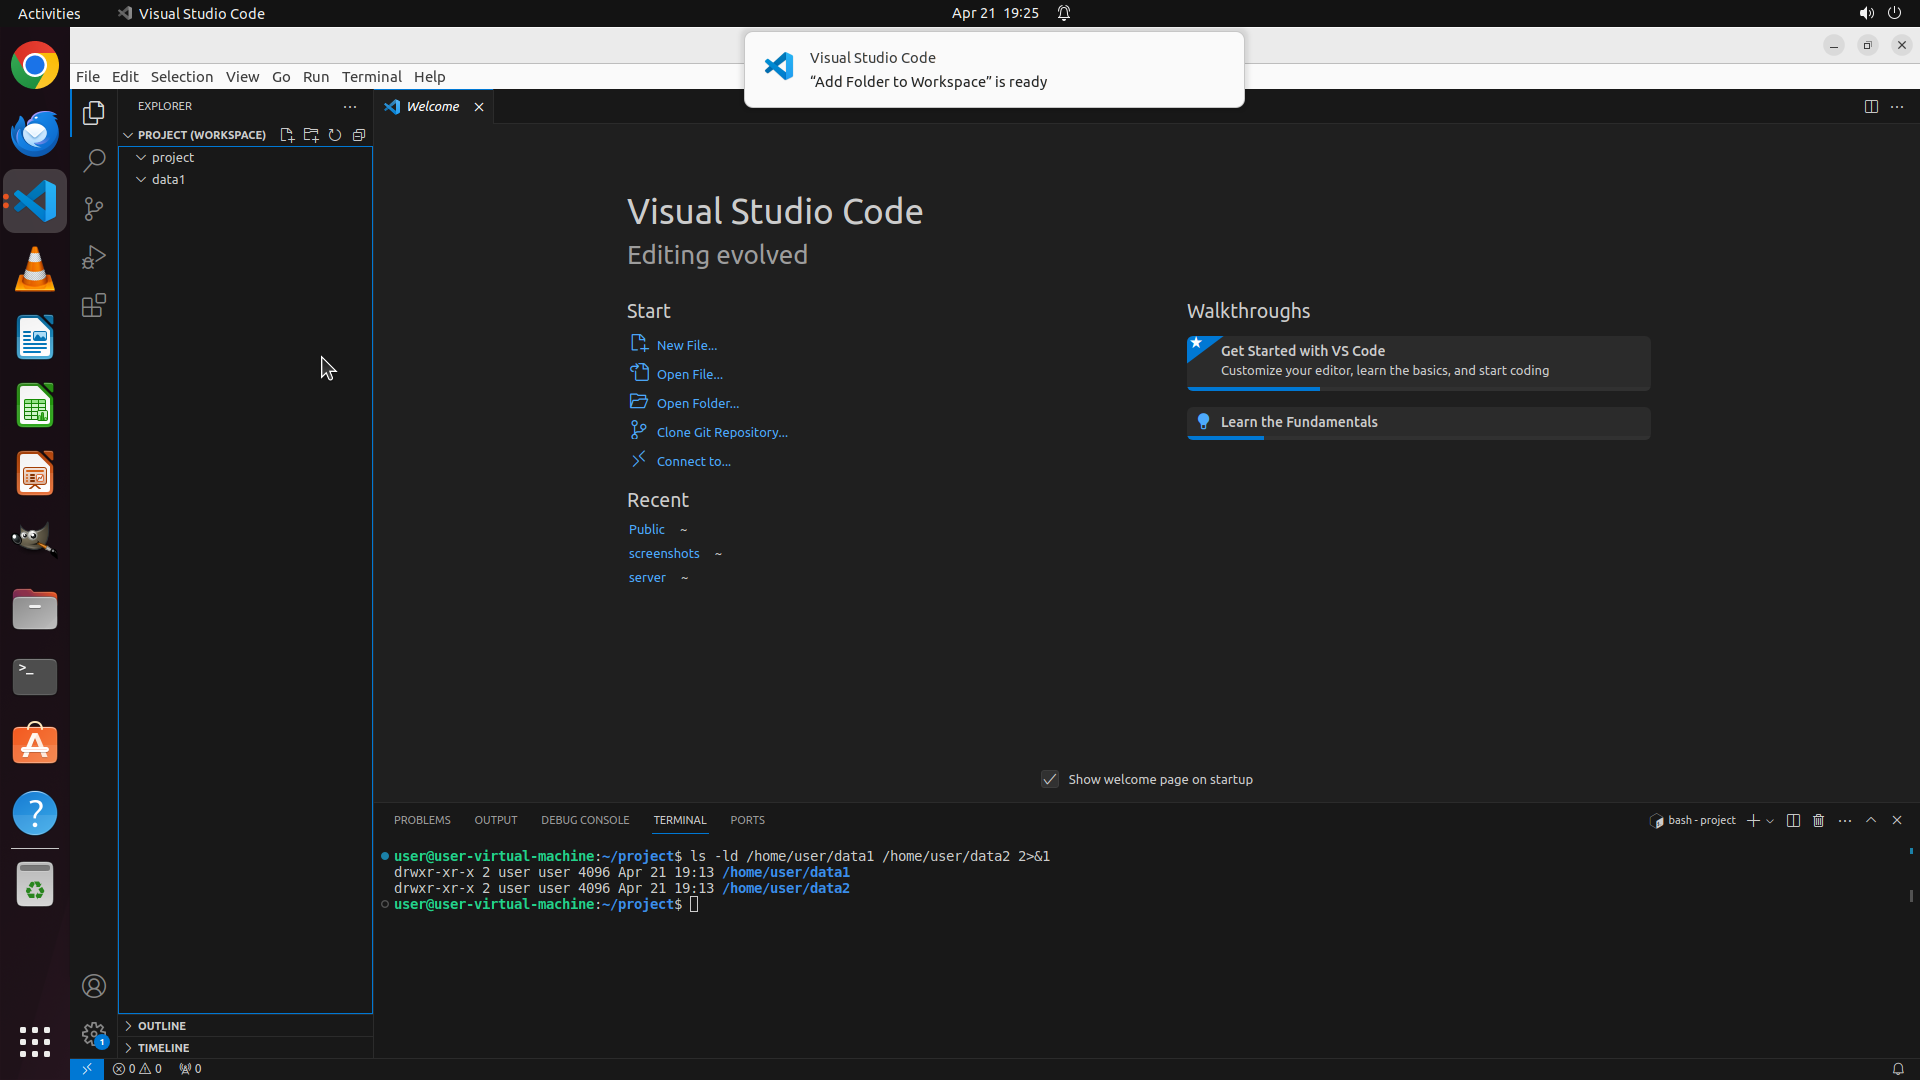Kill the terminal with trash icon

(1819, 820)
